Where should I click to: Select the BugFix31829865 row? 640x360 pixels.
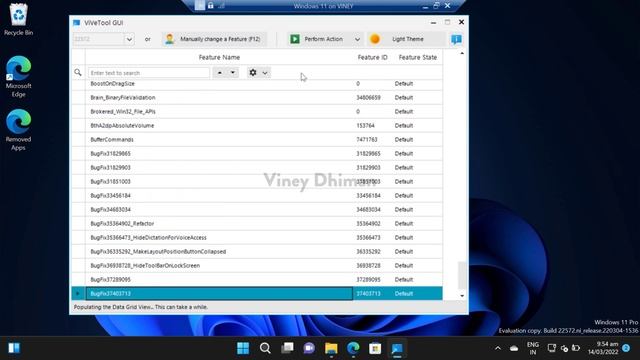257,153
